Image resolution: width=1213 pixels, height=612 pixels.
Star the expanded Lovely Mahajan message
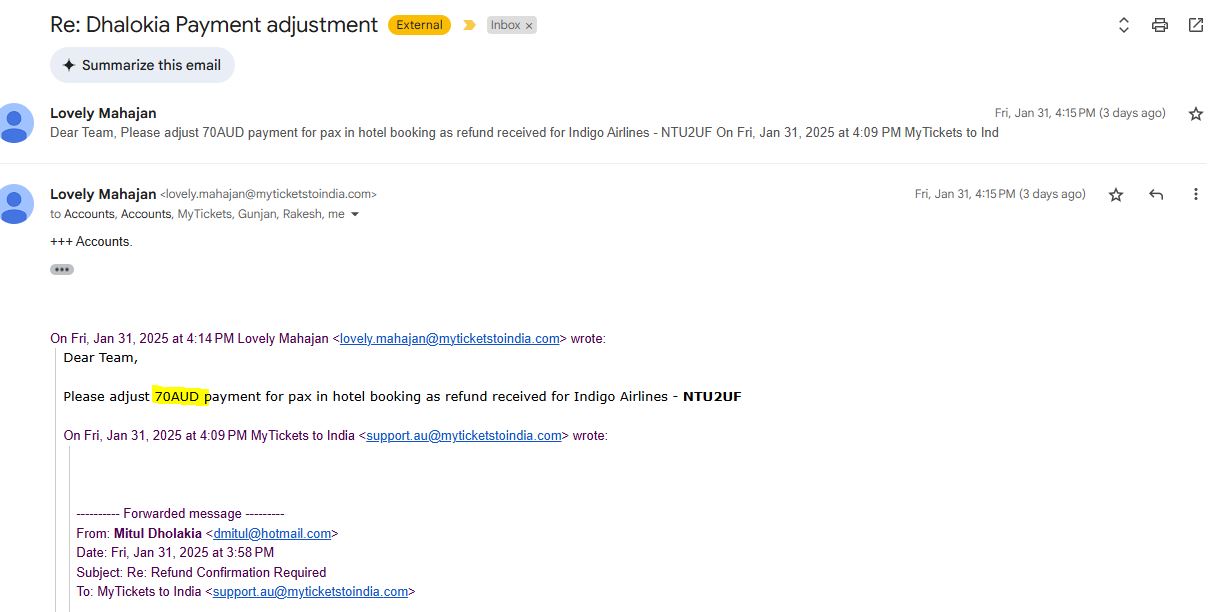1116,195
